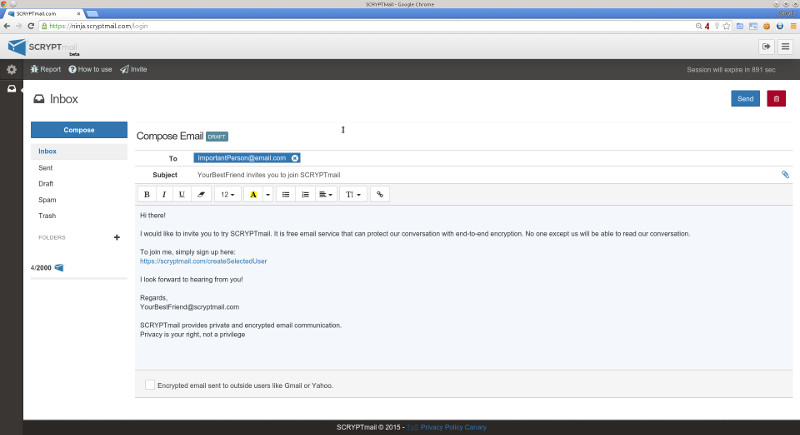800x435 pixels.
Task: Click into the email body text area
Action: click(x=463, y=288)
